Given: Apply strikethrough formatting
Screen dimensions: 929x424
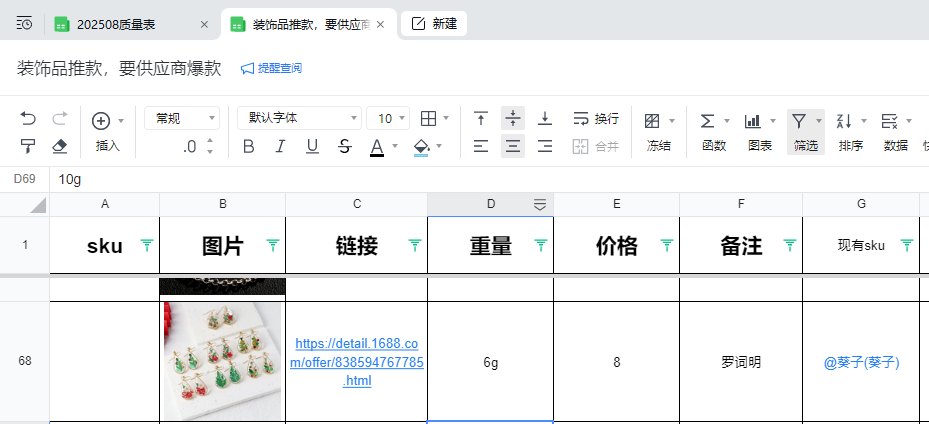Looking at the screenshot, I should click(x=345, y=147).
